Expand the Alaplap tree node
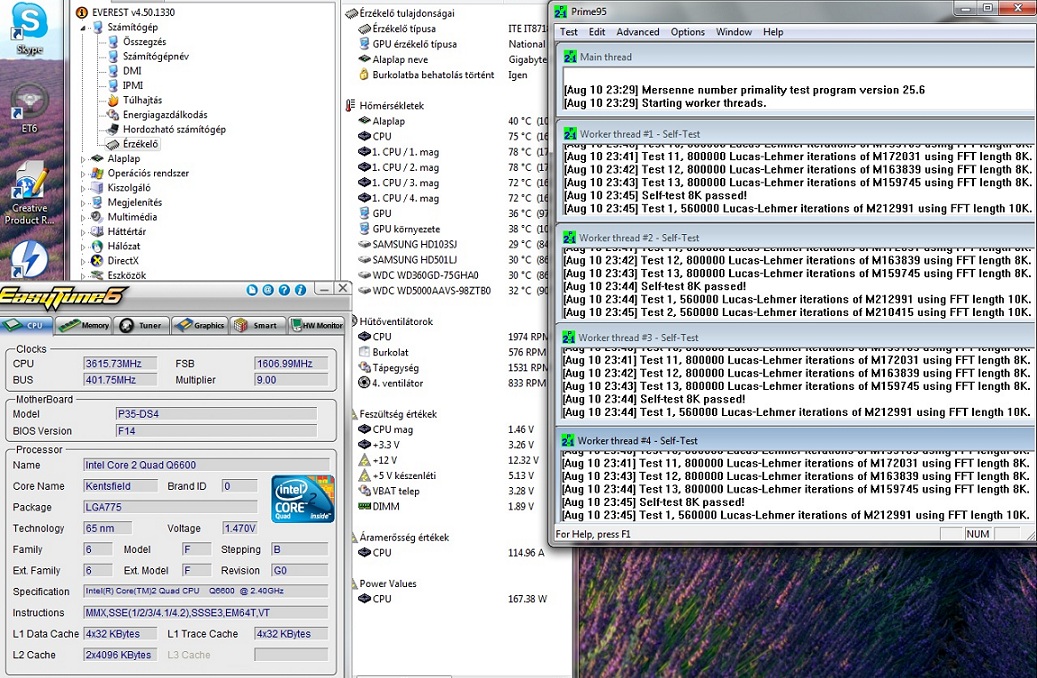The image size is (1037, 678). click(x=84, y=159)
